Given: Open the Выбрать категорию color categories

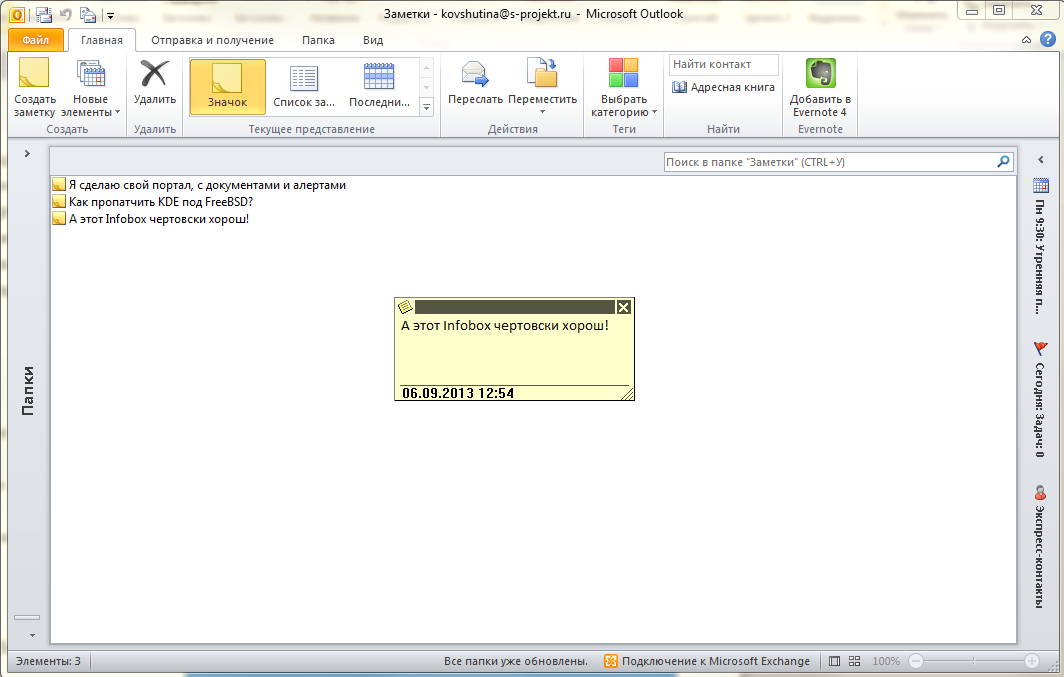Looking at the screenshot, I should tap(624, 88).
